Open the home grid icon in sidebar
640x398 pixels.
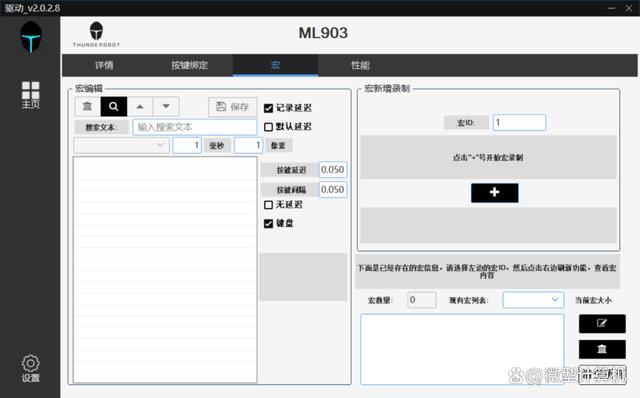pyautogui.click(x=31, y=95)
